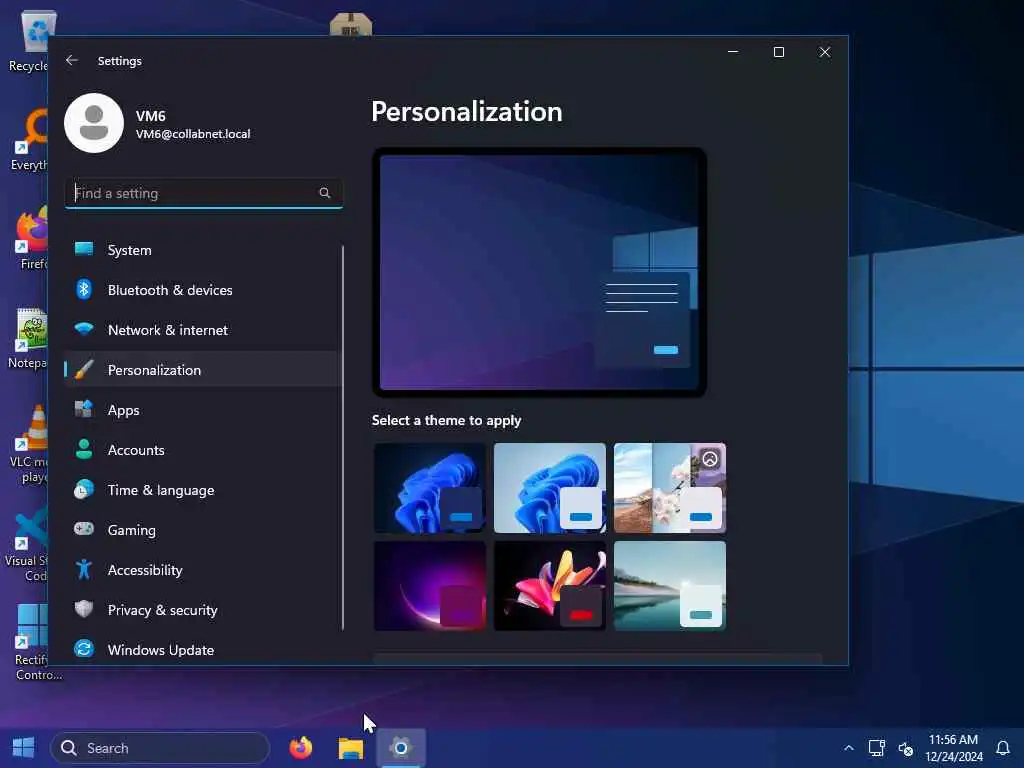The height and width of the screenshot is (768, 1024).
Task: Apply the colorful Captured Motion theme
Action: point(550,586)
